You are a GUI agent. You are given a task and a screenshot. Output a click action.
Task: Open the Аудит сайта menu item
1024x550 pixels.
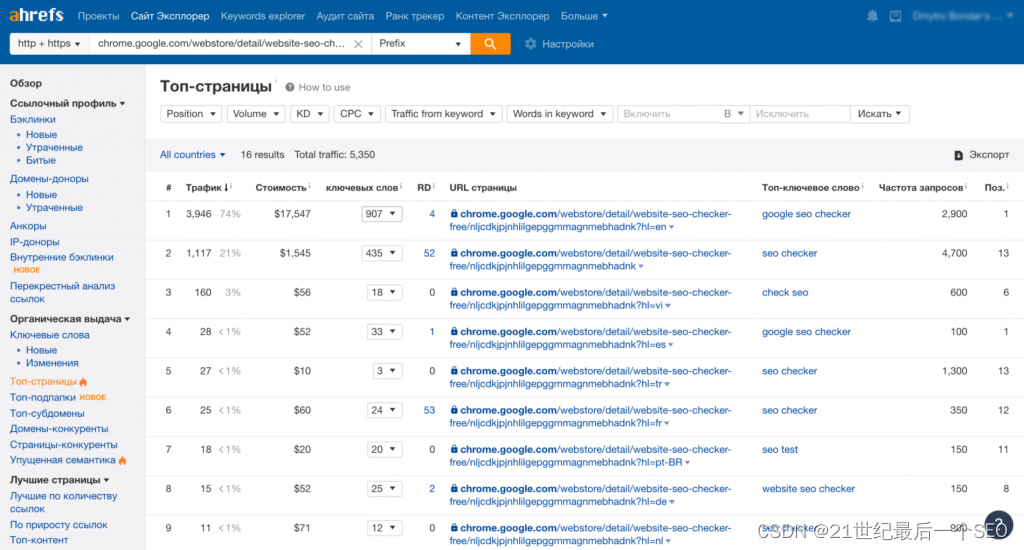pyautogui.click(x=345, y=16)
